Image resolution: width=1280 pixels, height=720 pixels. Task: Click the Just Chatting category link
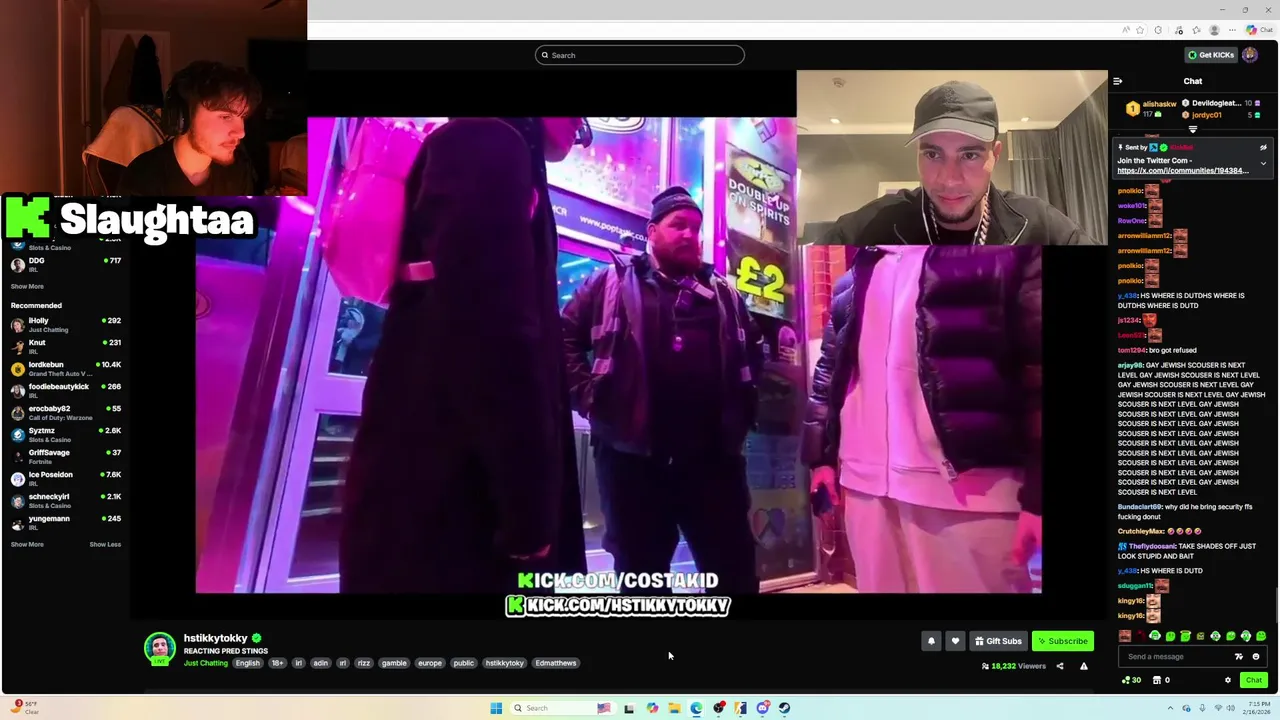point(206,663)
